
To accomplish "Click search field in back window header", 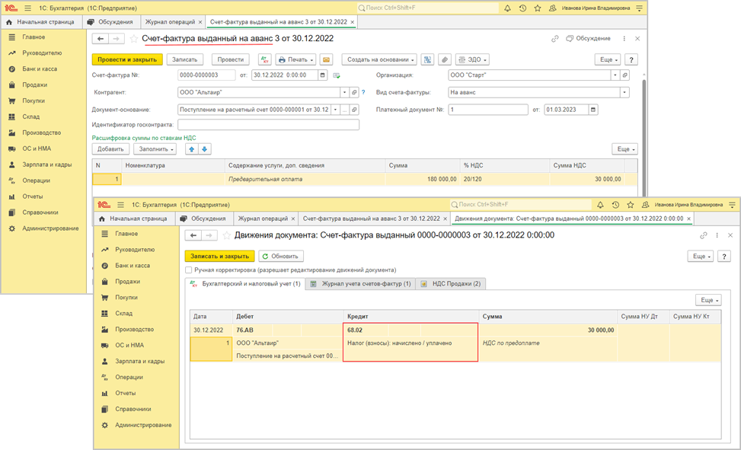I will [428, 8].
